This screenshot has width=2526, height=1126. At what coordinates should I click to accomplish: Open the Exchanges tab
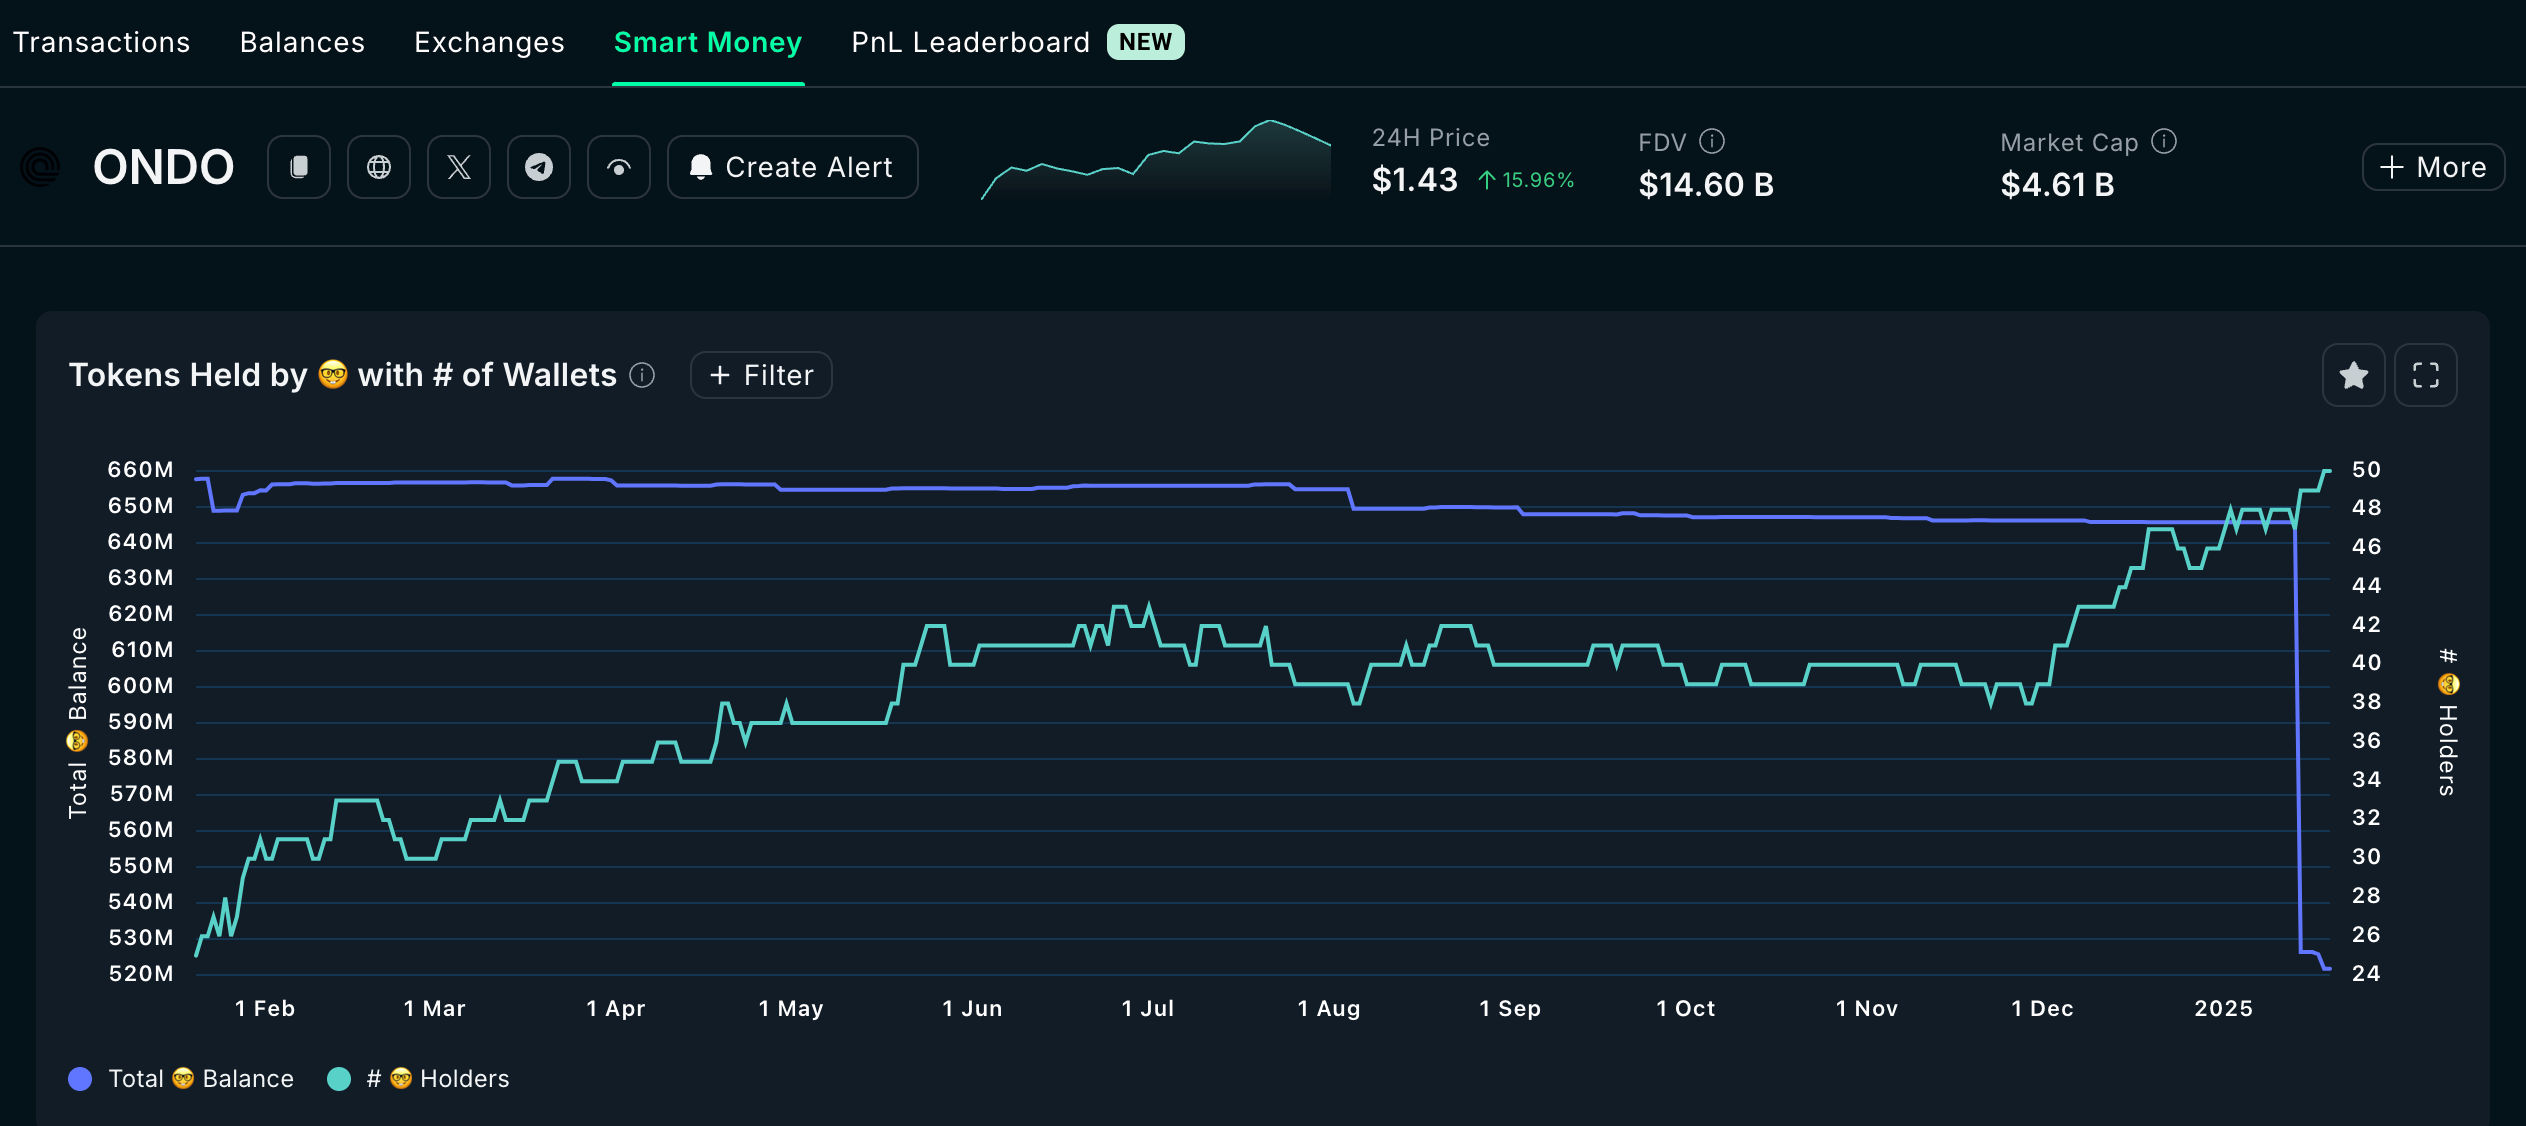(x=490, y=42)
